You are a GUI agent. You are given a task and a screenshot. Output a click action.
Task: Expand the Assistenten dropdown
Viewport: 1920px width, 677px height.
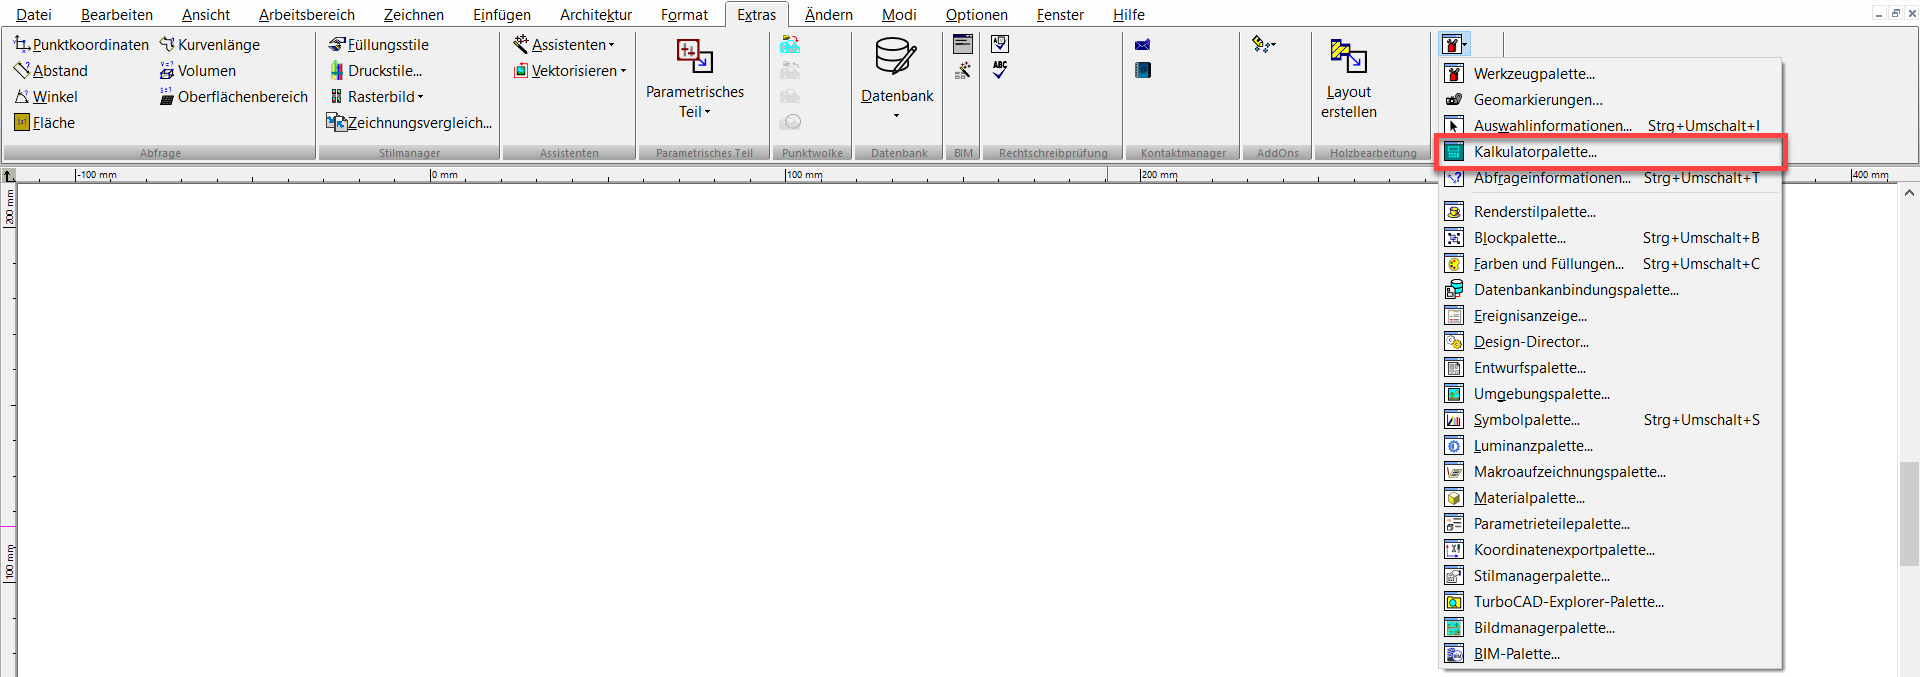(x=611, y=45)
